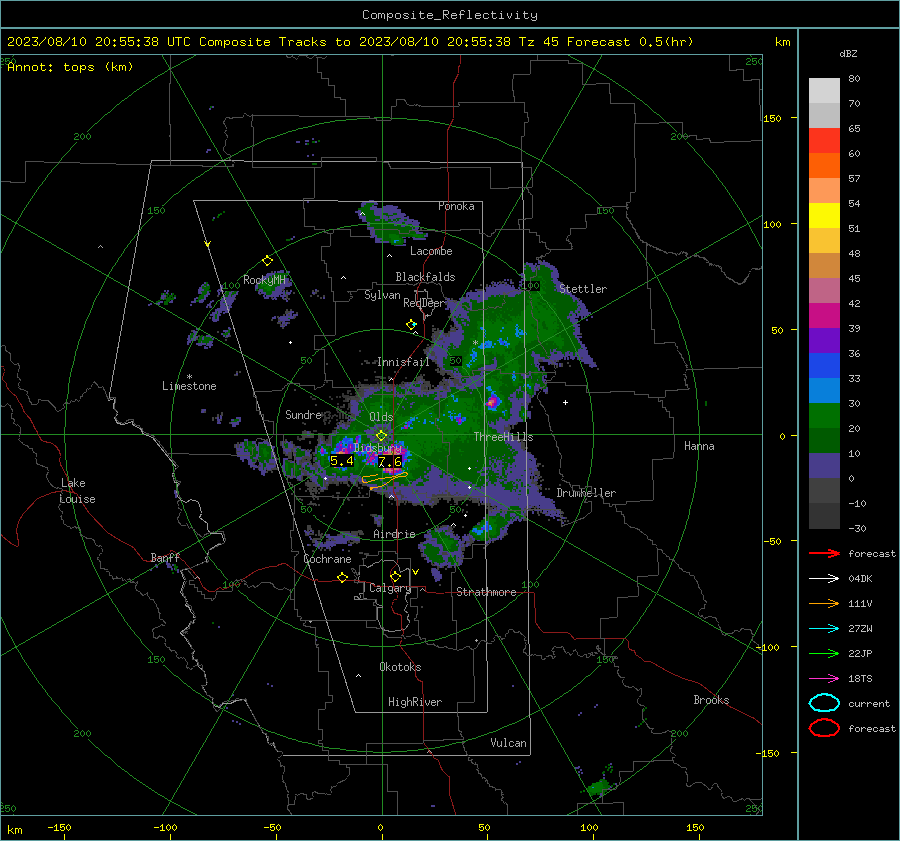Screen dimensions: 900x841
Task: Click the Blackfalds city label
Action: tap(425, 277)
